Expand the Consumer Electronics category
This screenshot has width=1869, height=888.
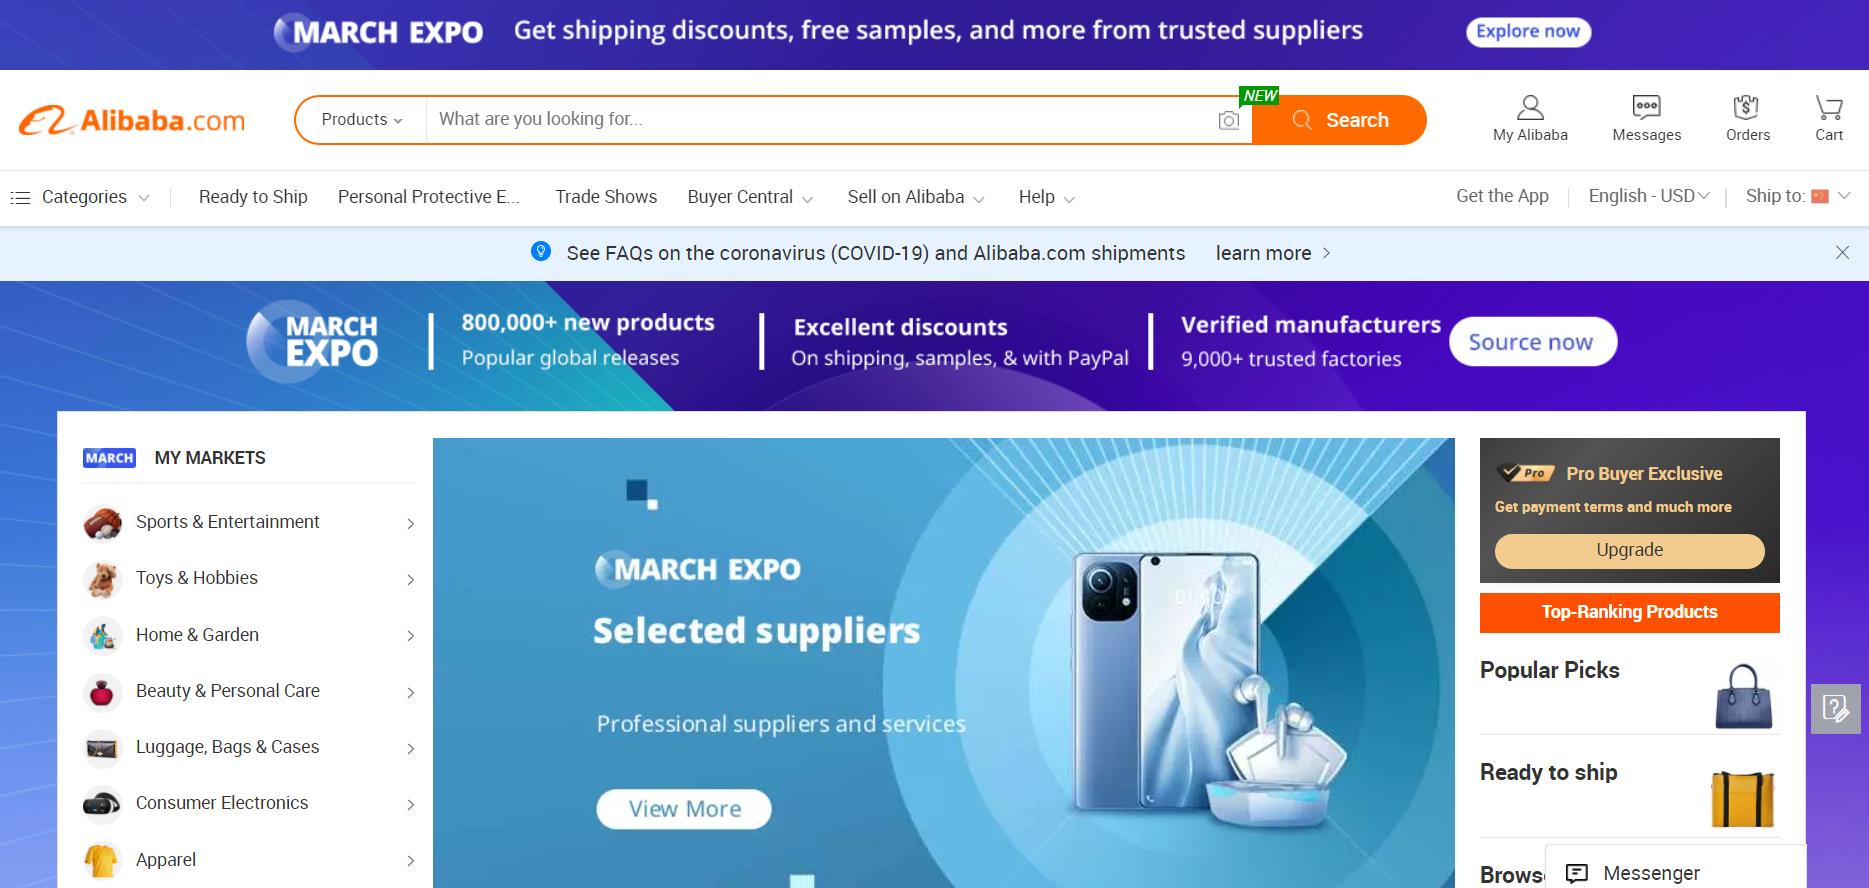249,803
